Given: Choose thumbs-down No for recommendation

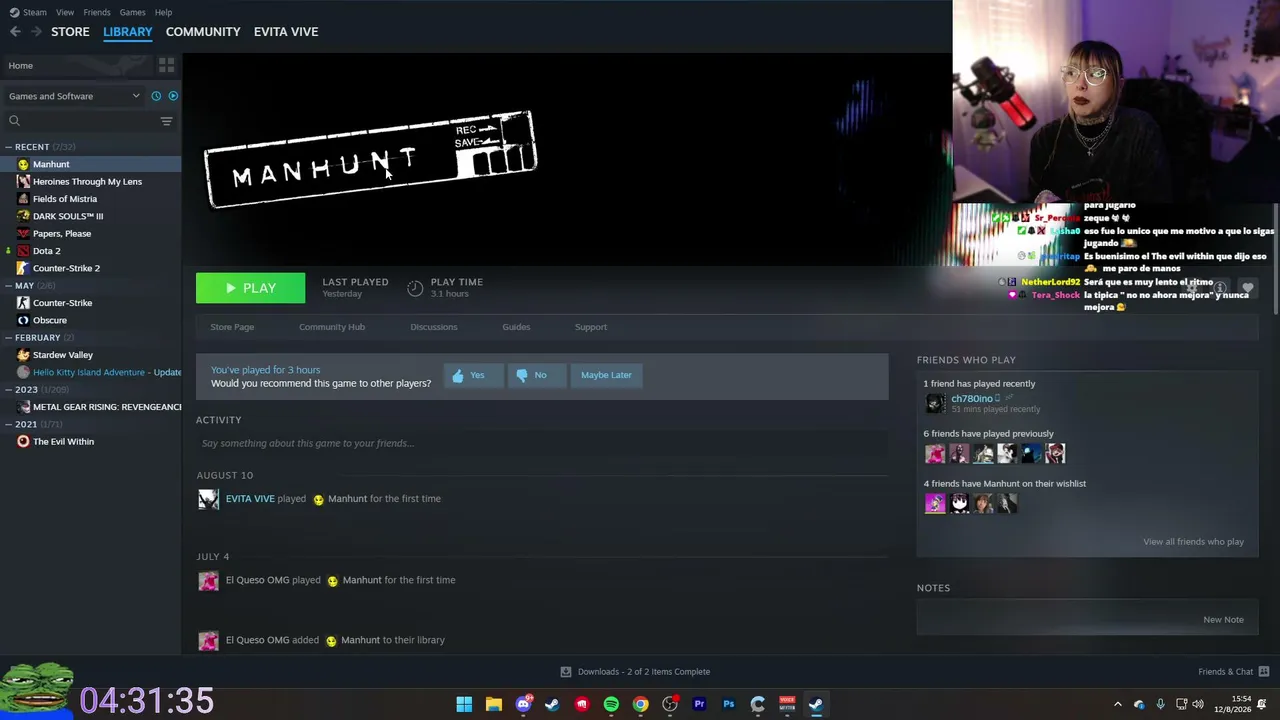Looking at the screenshot, I should coord(536,375).
